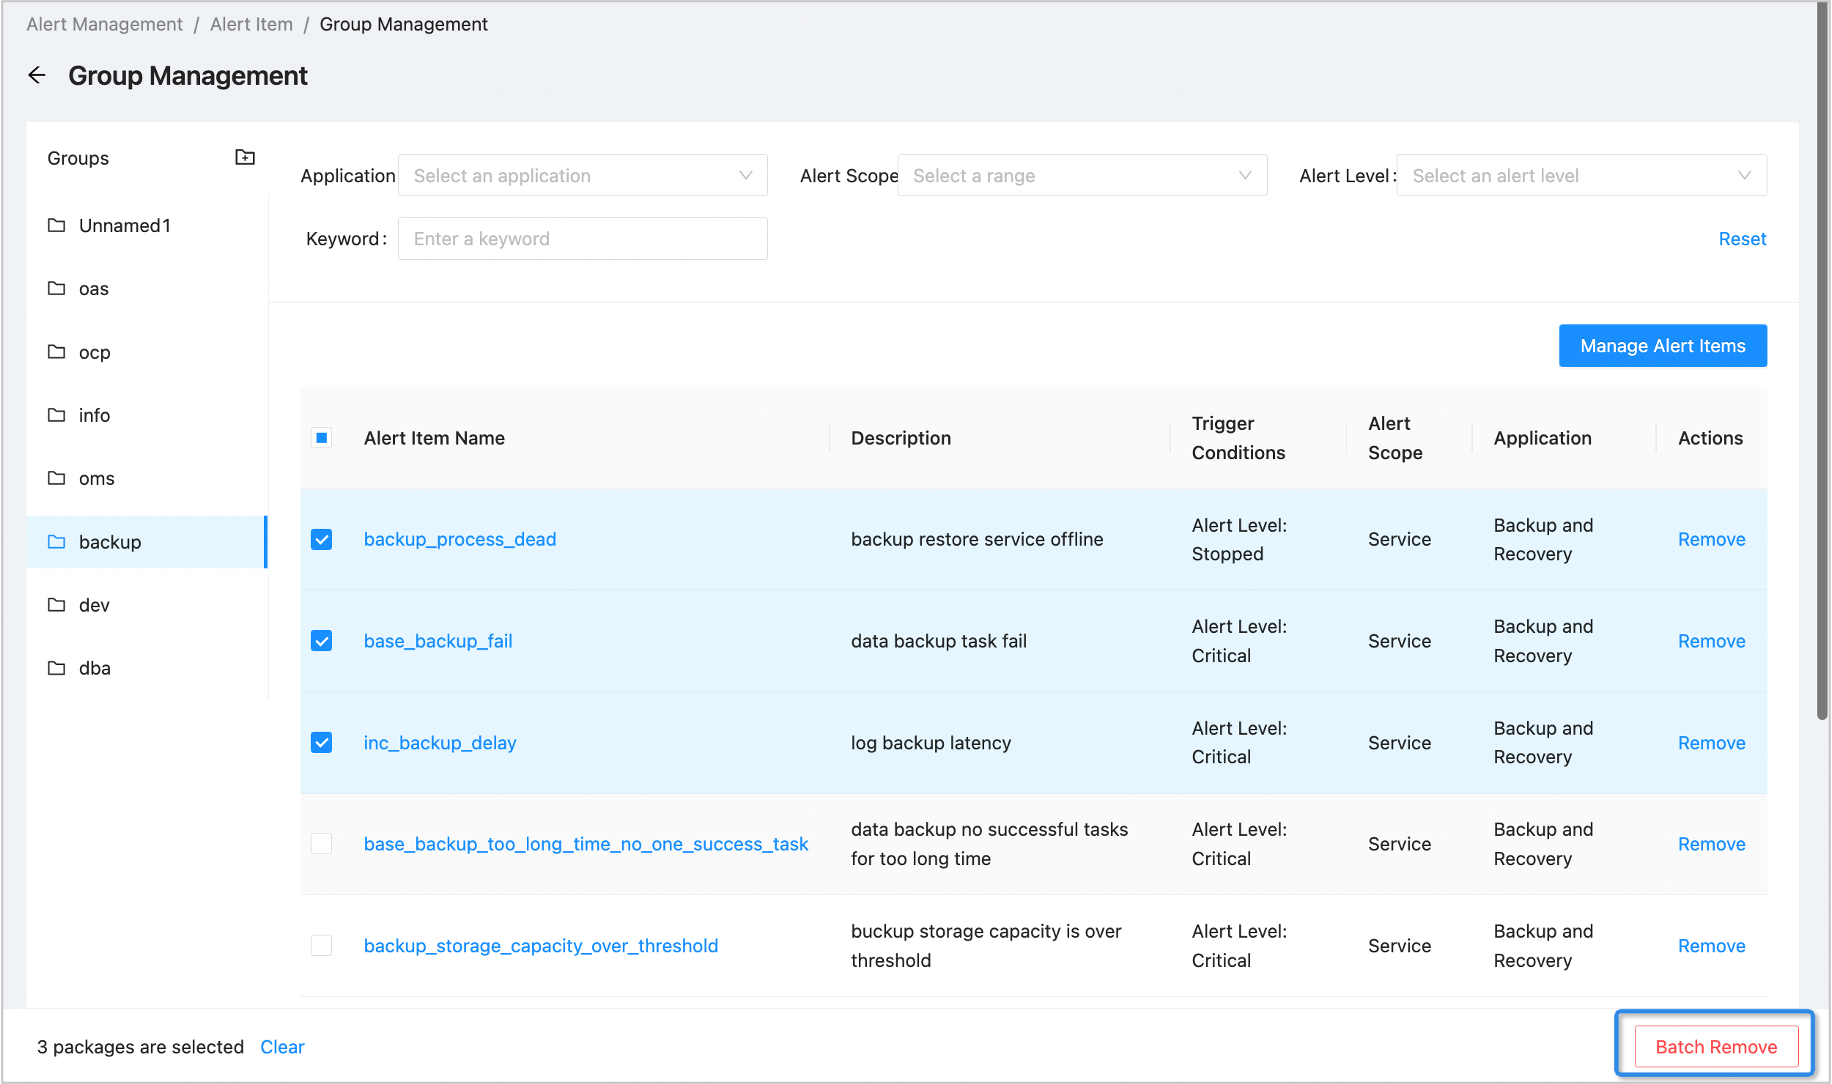Select the oms group in sidebar
Viewport: 1832px width, 1084px height.
(x=97, y=479)
